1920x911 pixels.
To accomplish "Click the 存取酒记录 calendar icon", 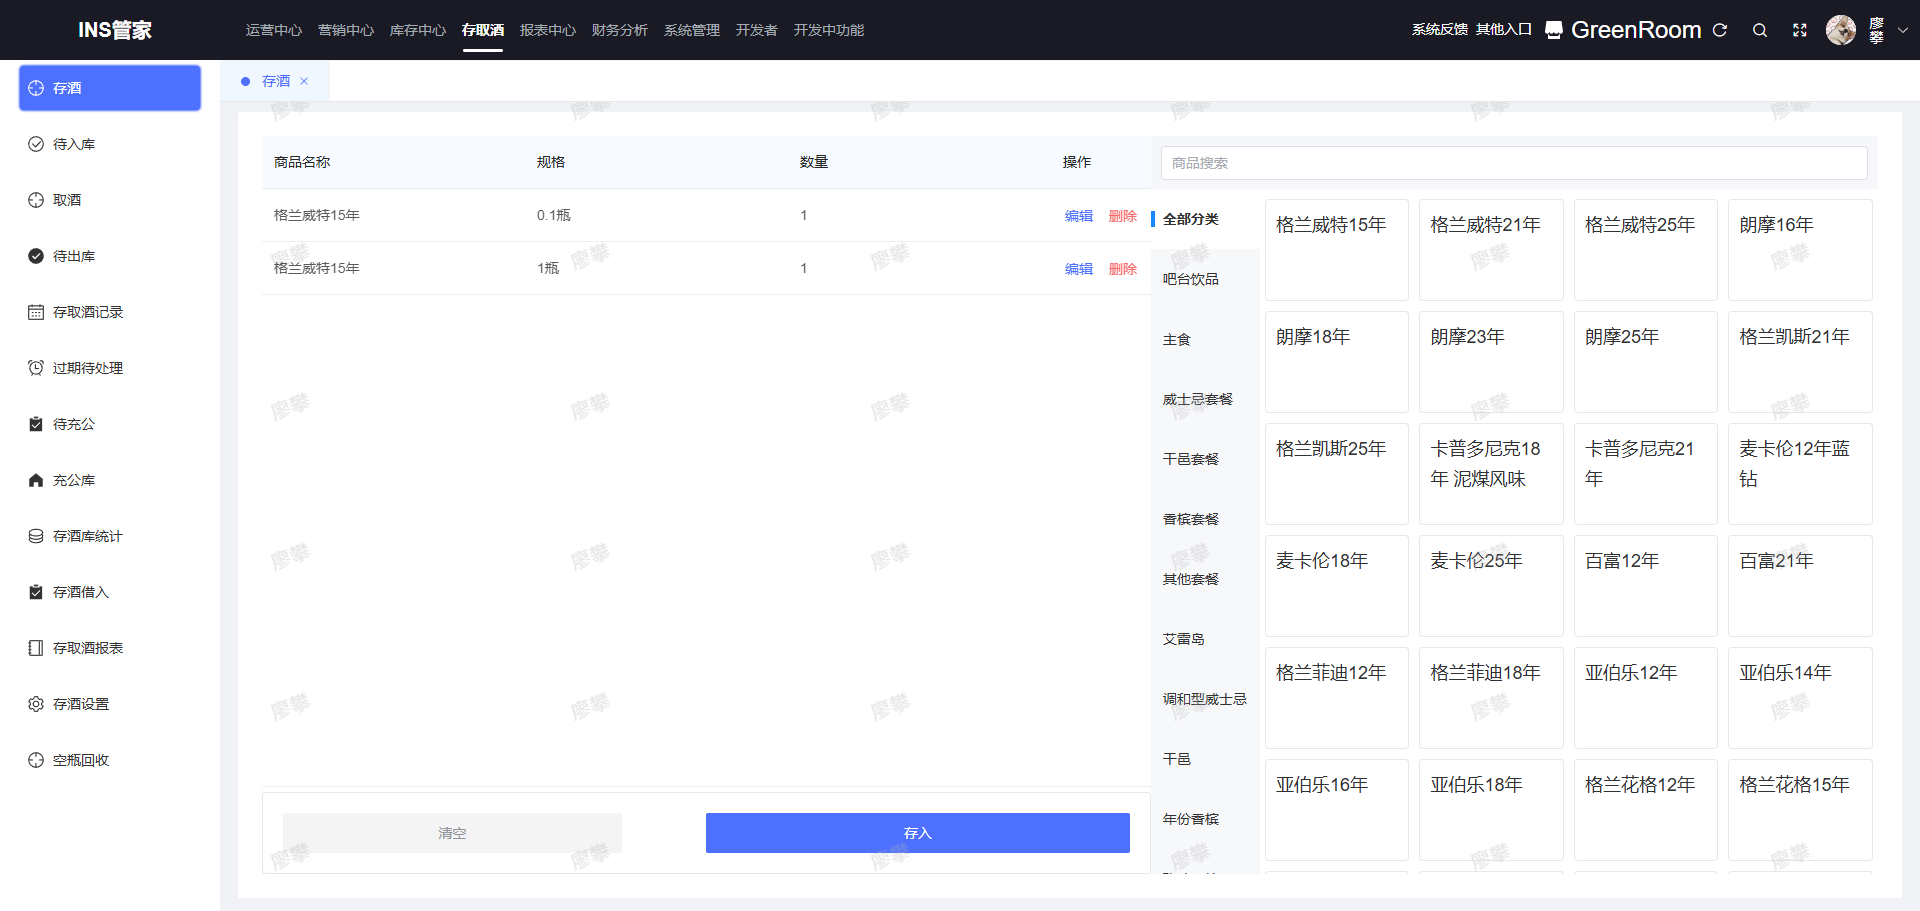I will 36,312.
